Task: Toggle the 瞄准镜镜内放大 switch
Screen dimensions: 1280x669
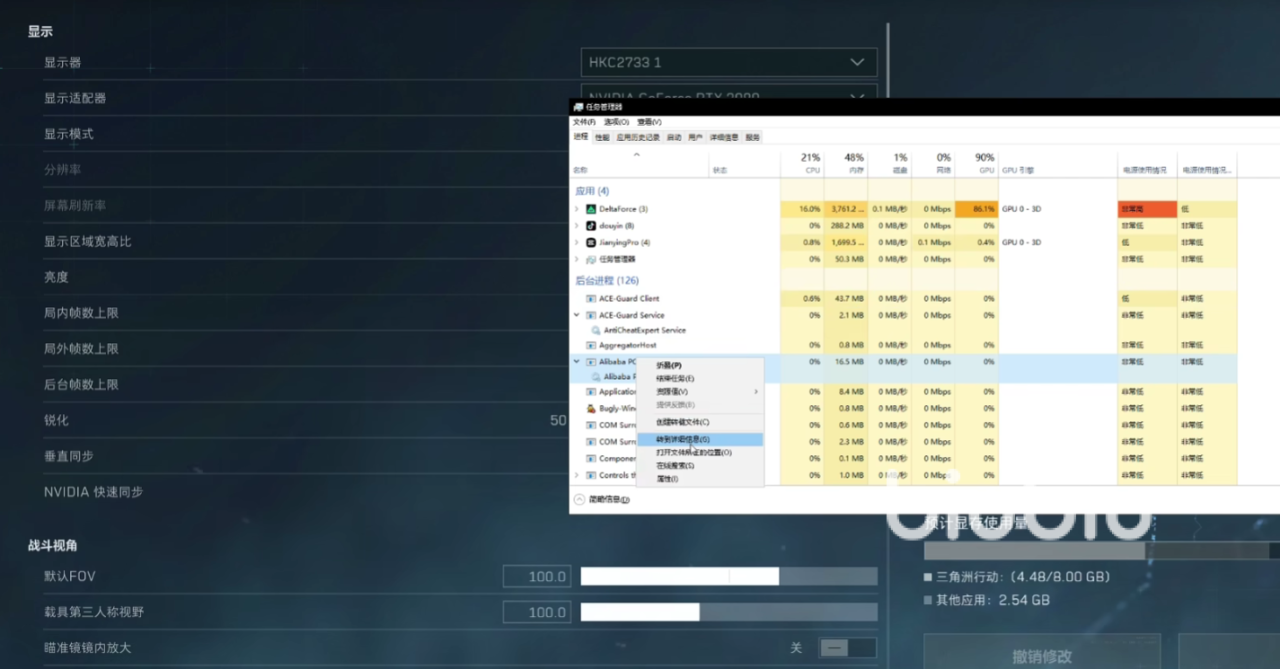Action: click(x=846, y=648)
